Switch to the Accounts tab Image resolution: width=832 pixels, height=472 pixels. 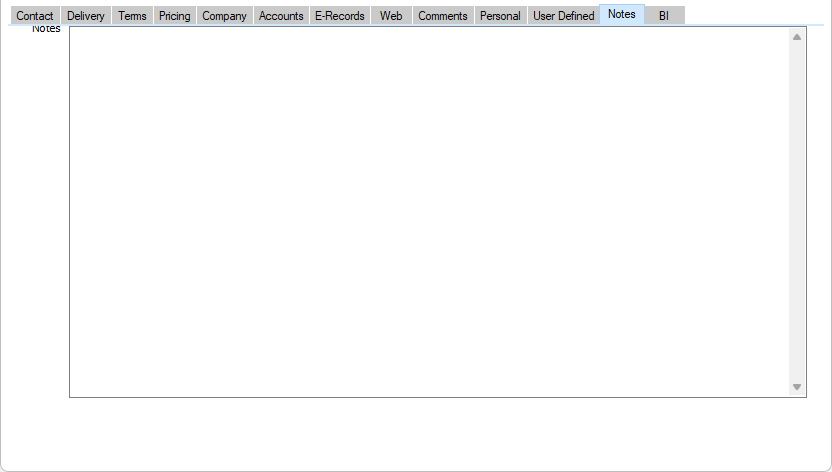(281, 15)
